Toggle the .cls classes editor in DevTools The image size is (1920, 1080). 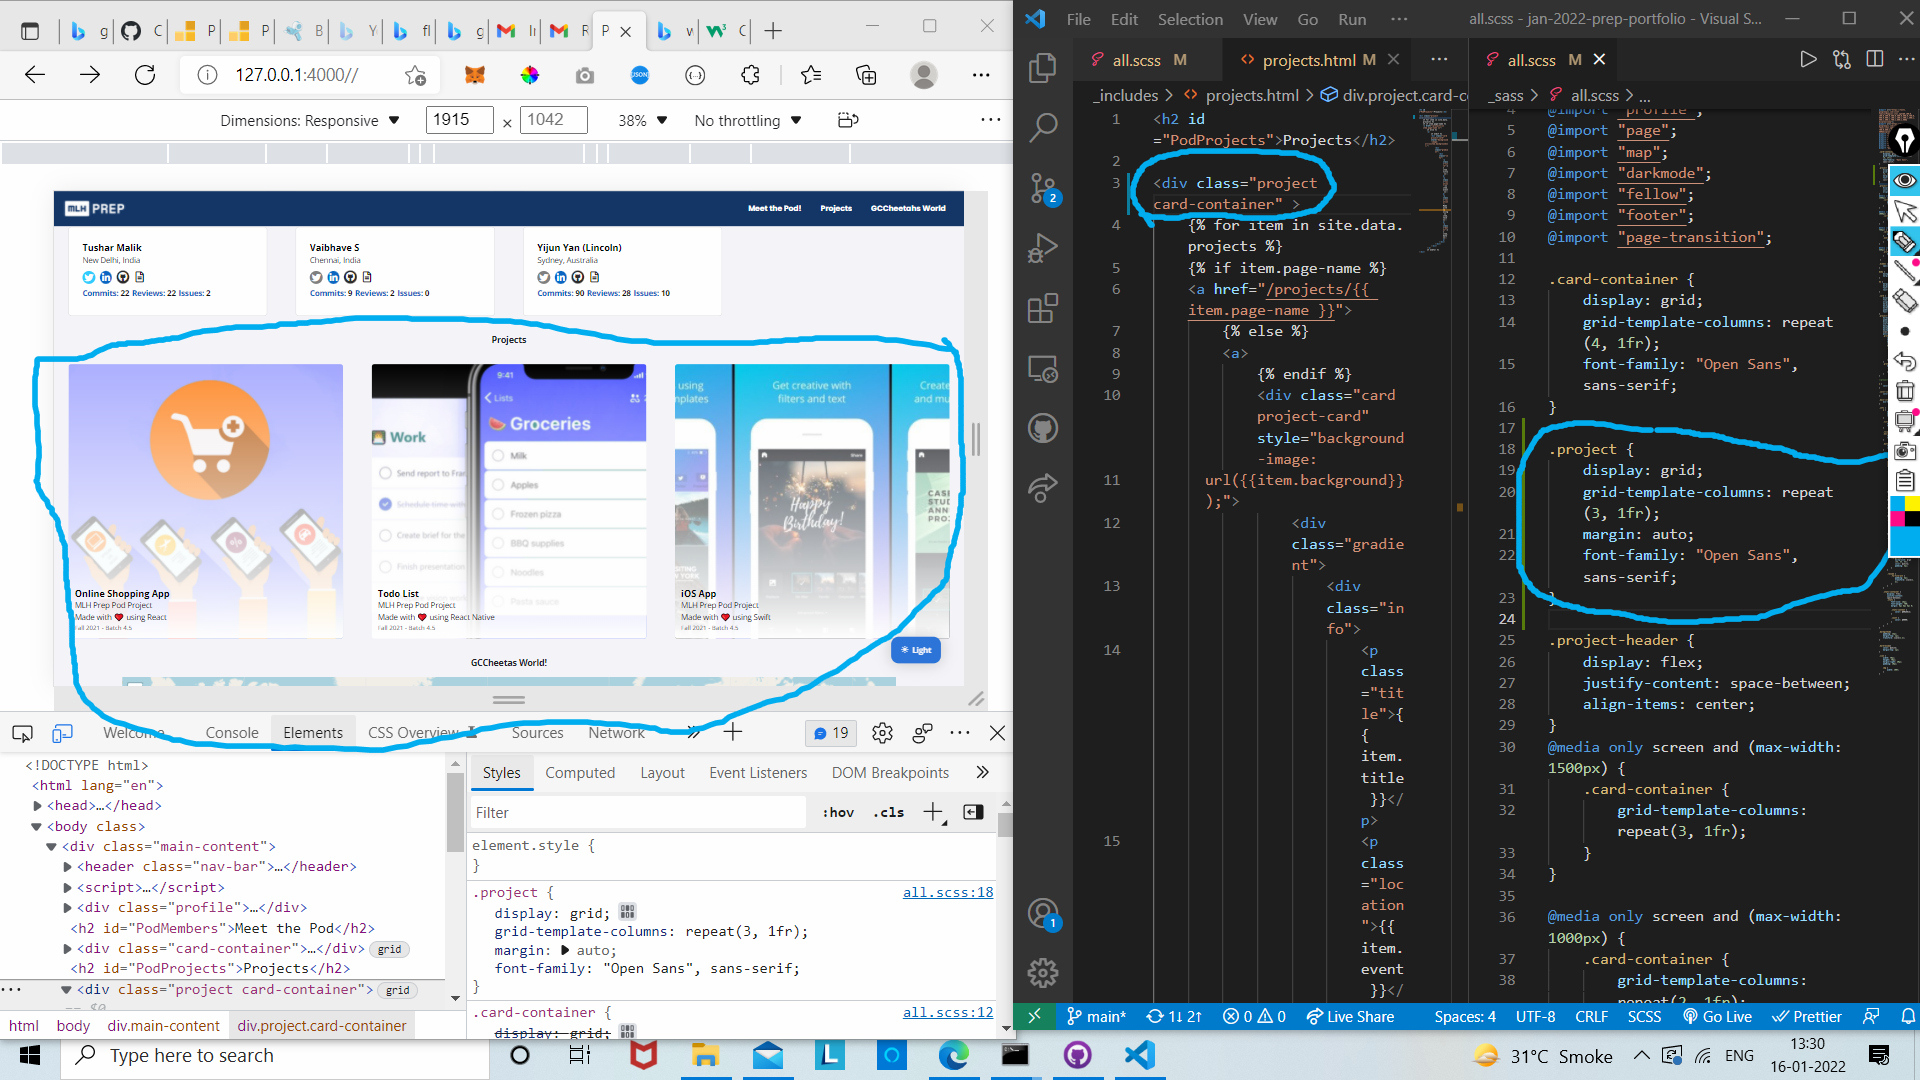(x=888, y=812)
